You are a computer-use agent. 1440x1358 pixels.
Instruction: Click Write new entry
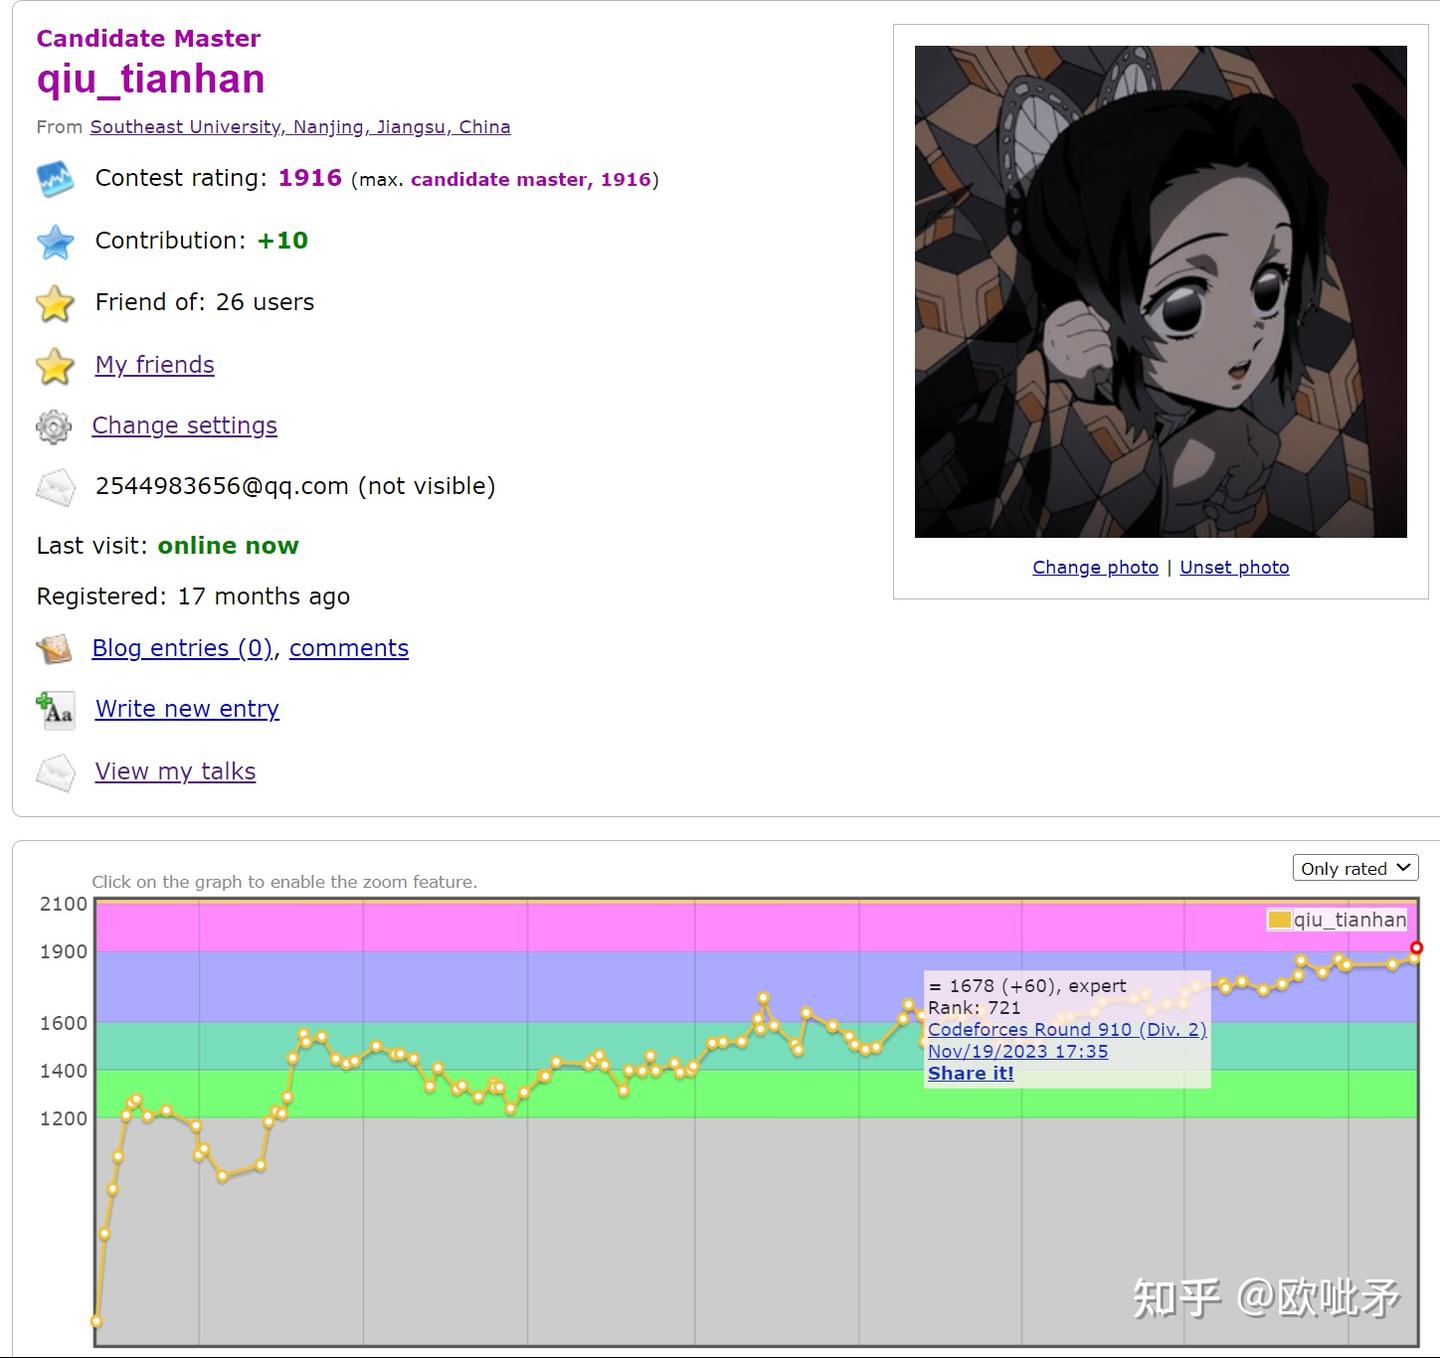click(x=186, y=708)
